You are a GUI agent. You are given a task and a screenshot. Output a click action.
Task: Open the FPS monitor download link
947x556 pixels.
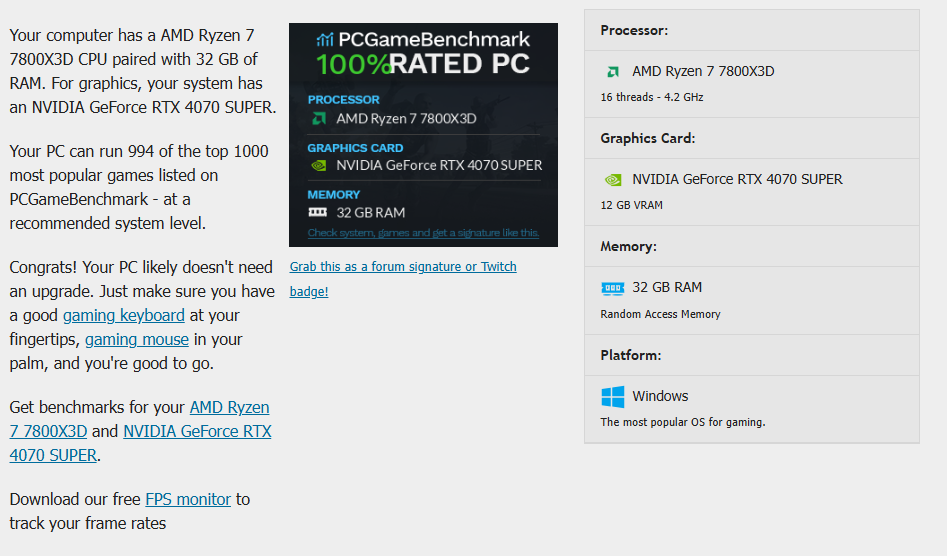pyautogui.click(x=188, y=499)
